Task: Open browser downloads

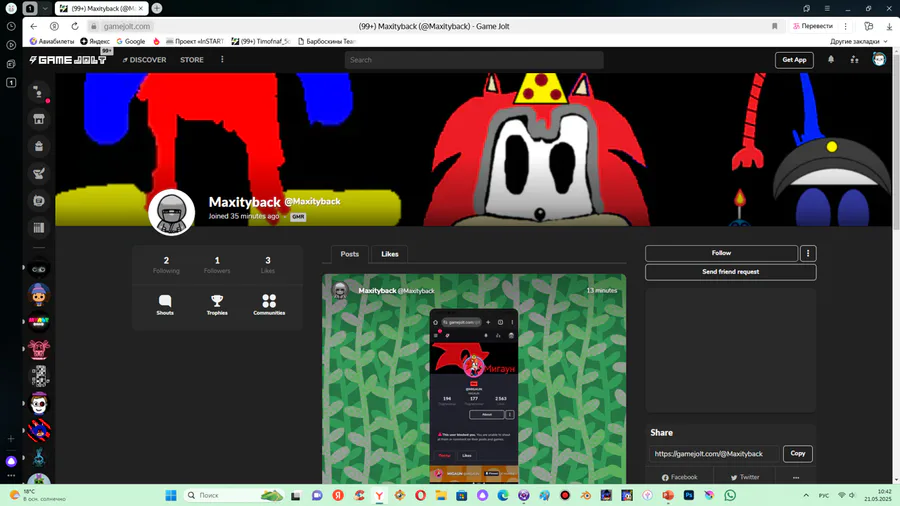Action: click(889, 26)
